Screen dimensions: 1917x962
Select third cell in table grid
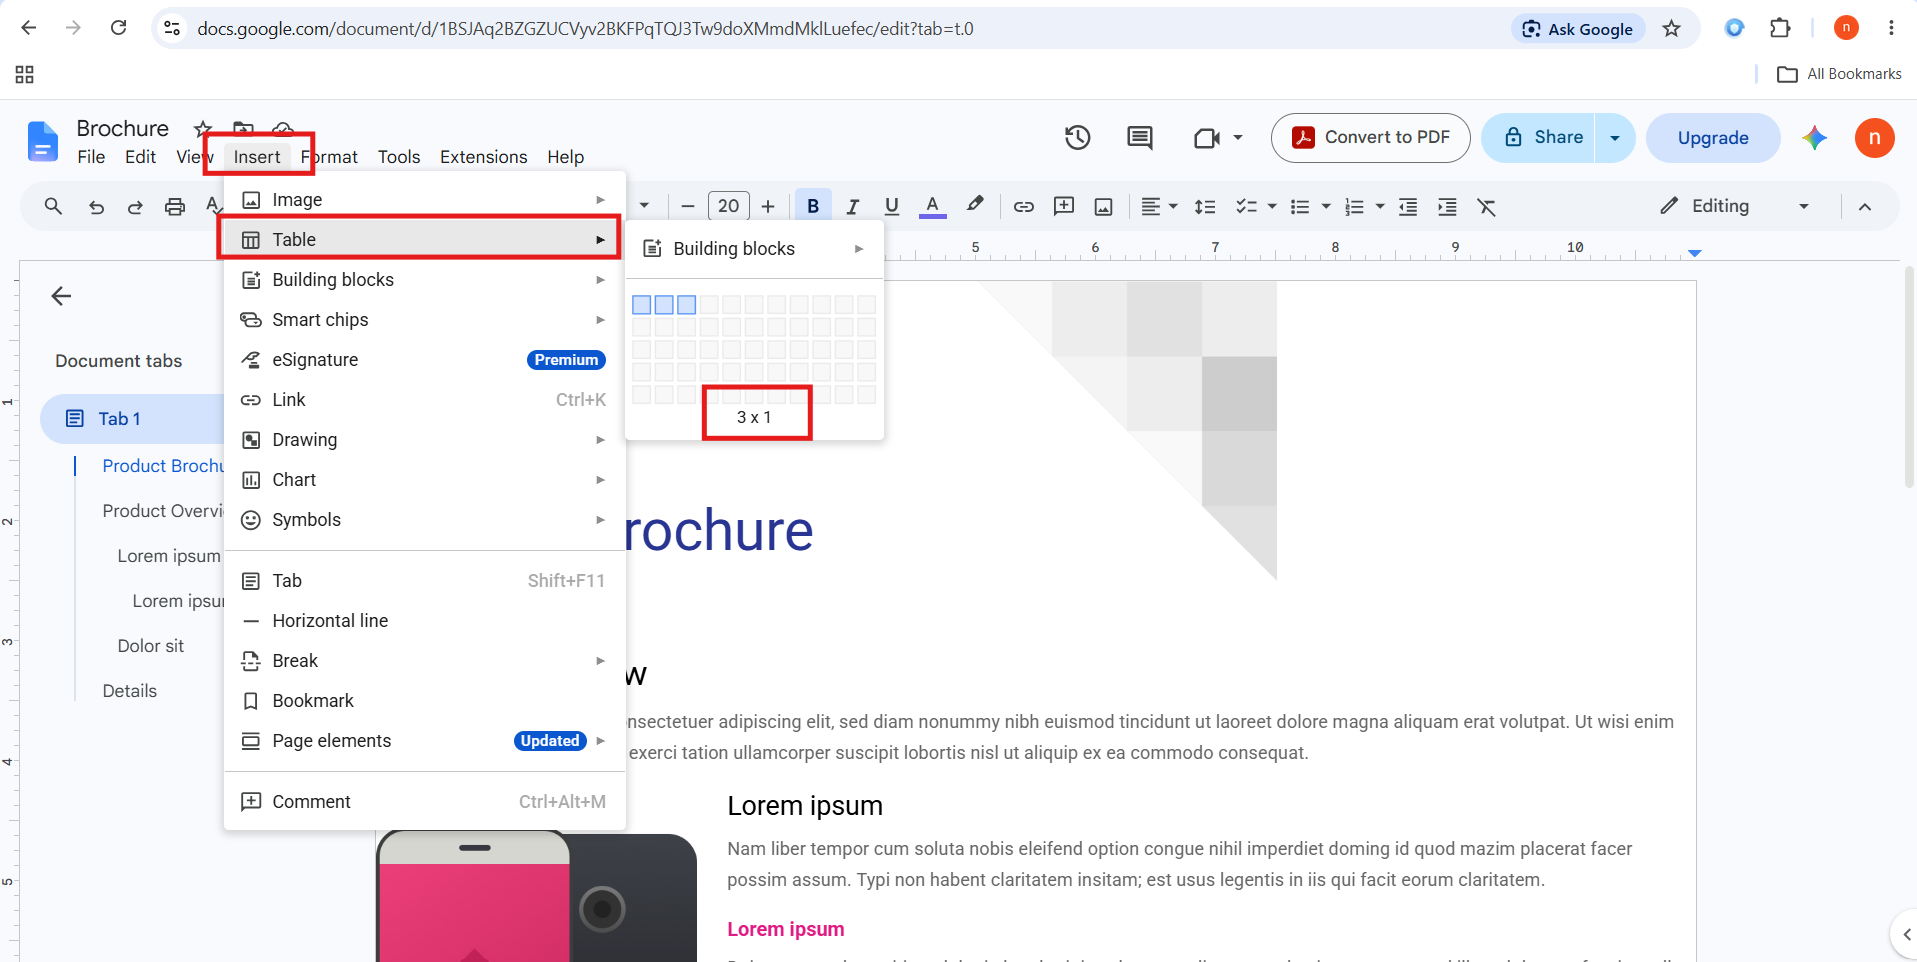686,305
